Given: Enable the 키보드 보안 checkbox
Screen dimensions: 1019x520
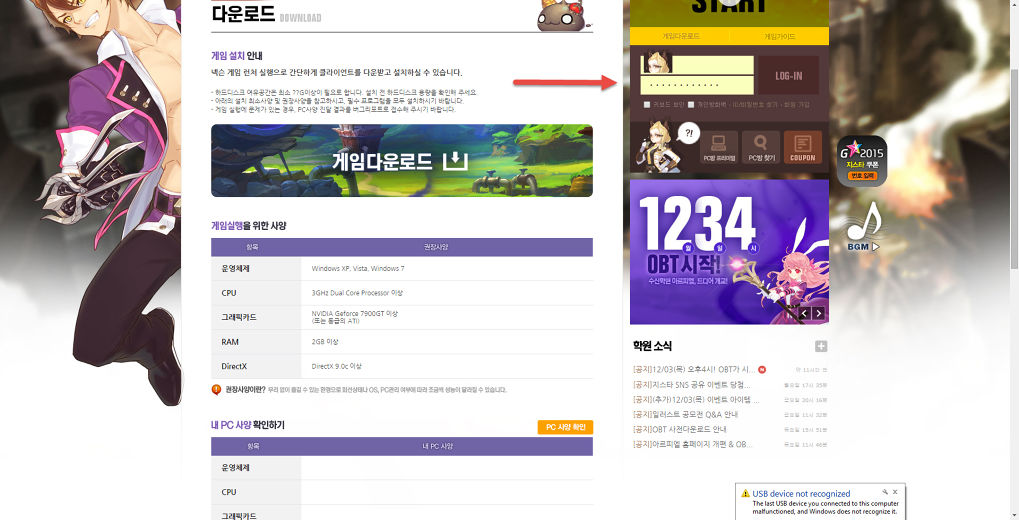Looking at the screenshot, I should 648,104.
